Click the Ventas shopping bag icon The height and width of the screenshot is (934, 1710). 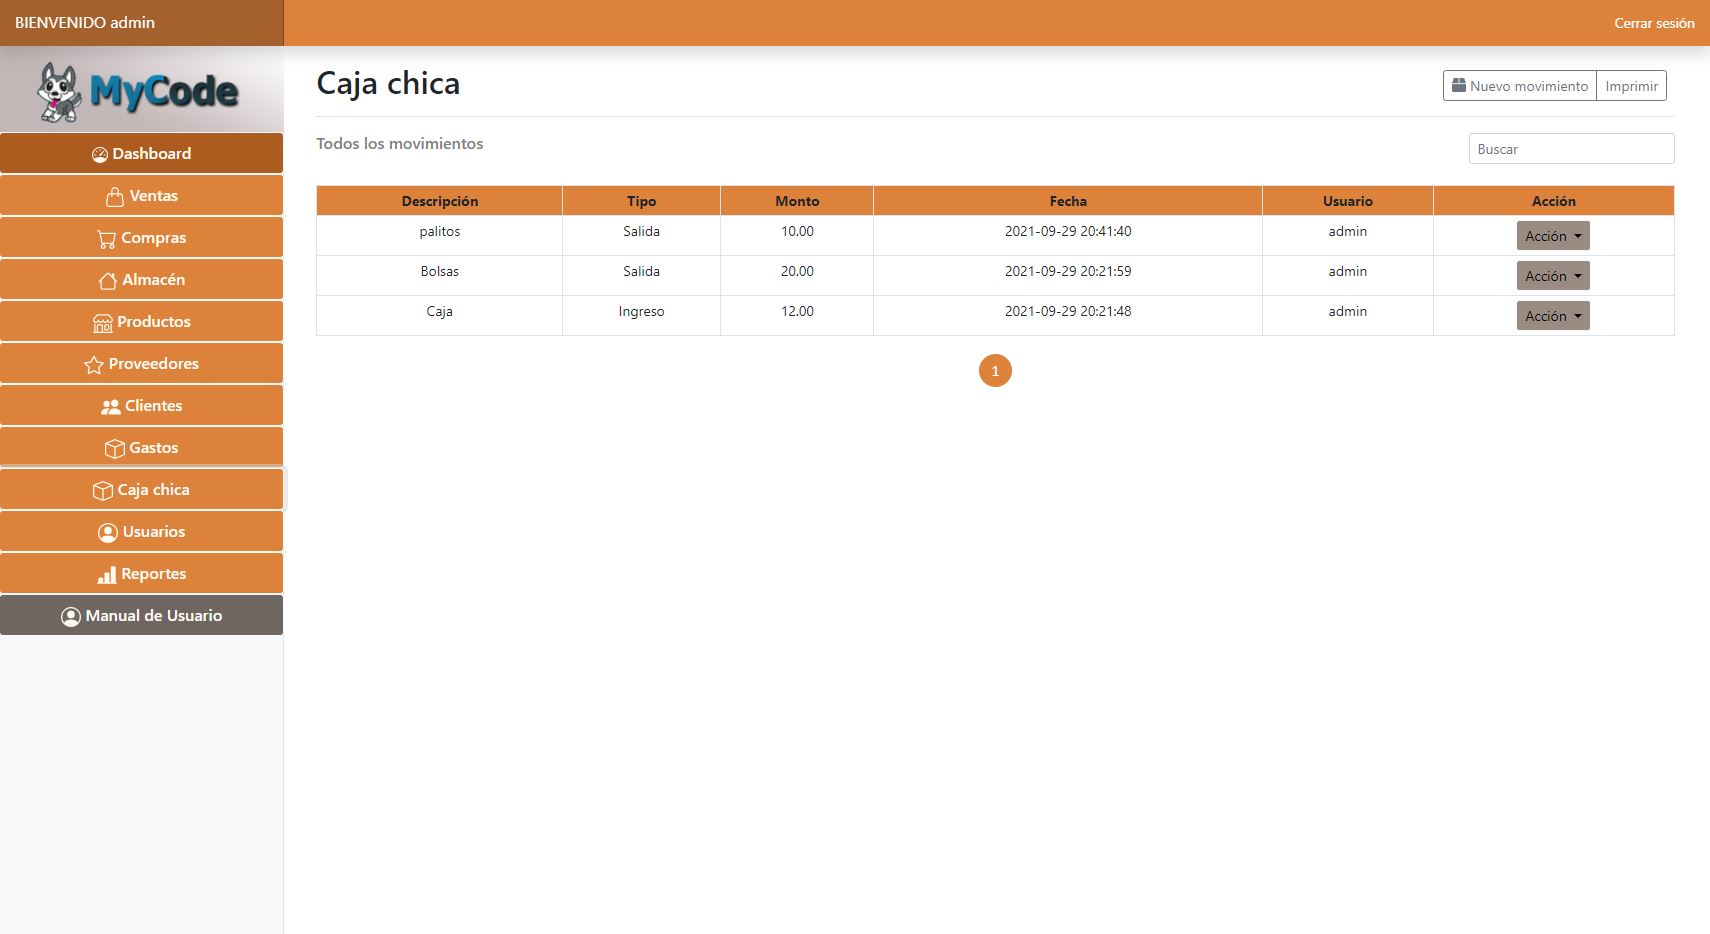(115, 197)
